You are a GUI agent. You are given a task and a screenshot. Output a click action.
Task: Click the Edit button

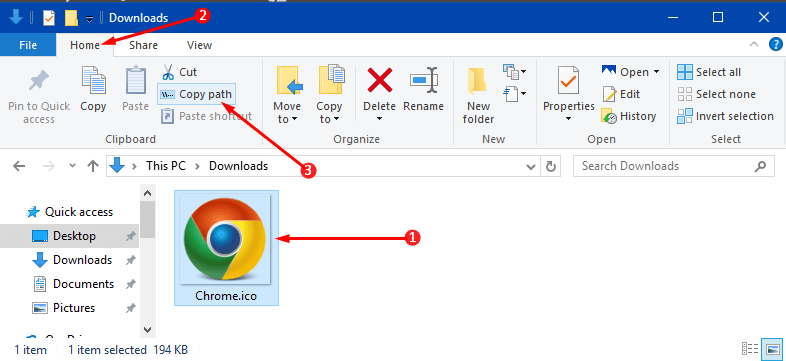[x=622, y=94]
